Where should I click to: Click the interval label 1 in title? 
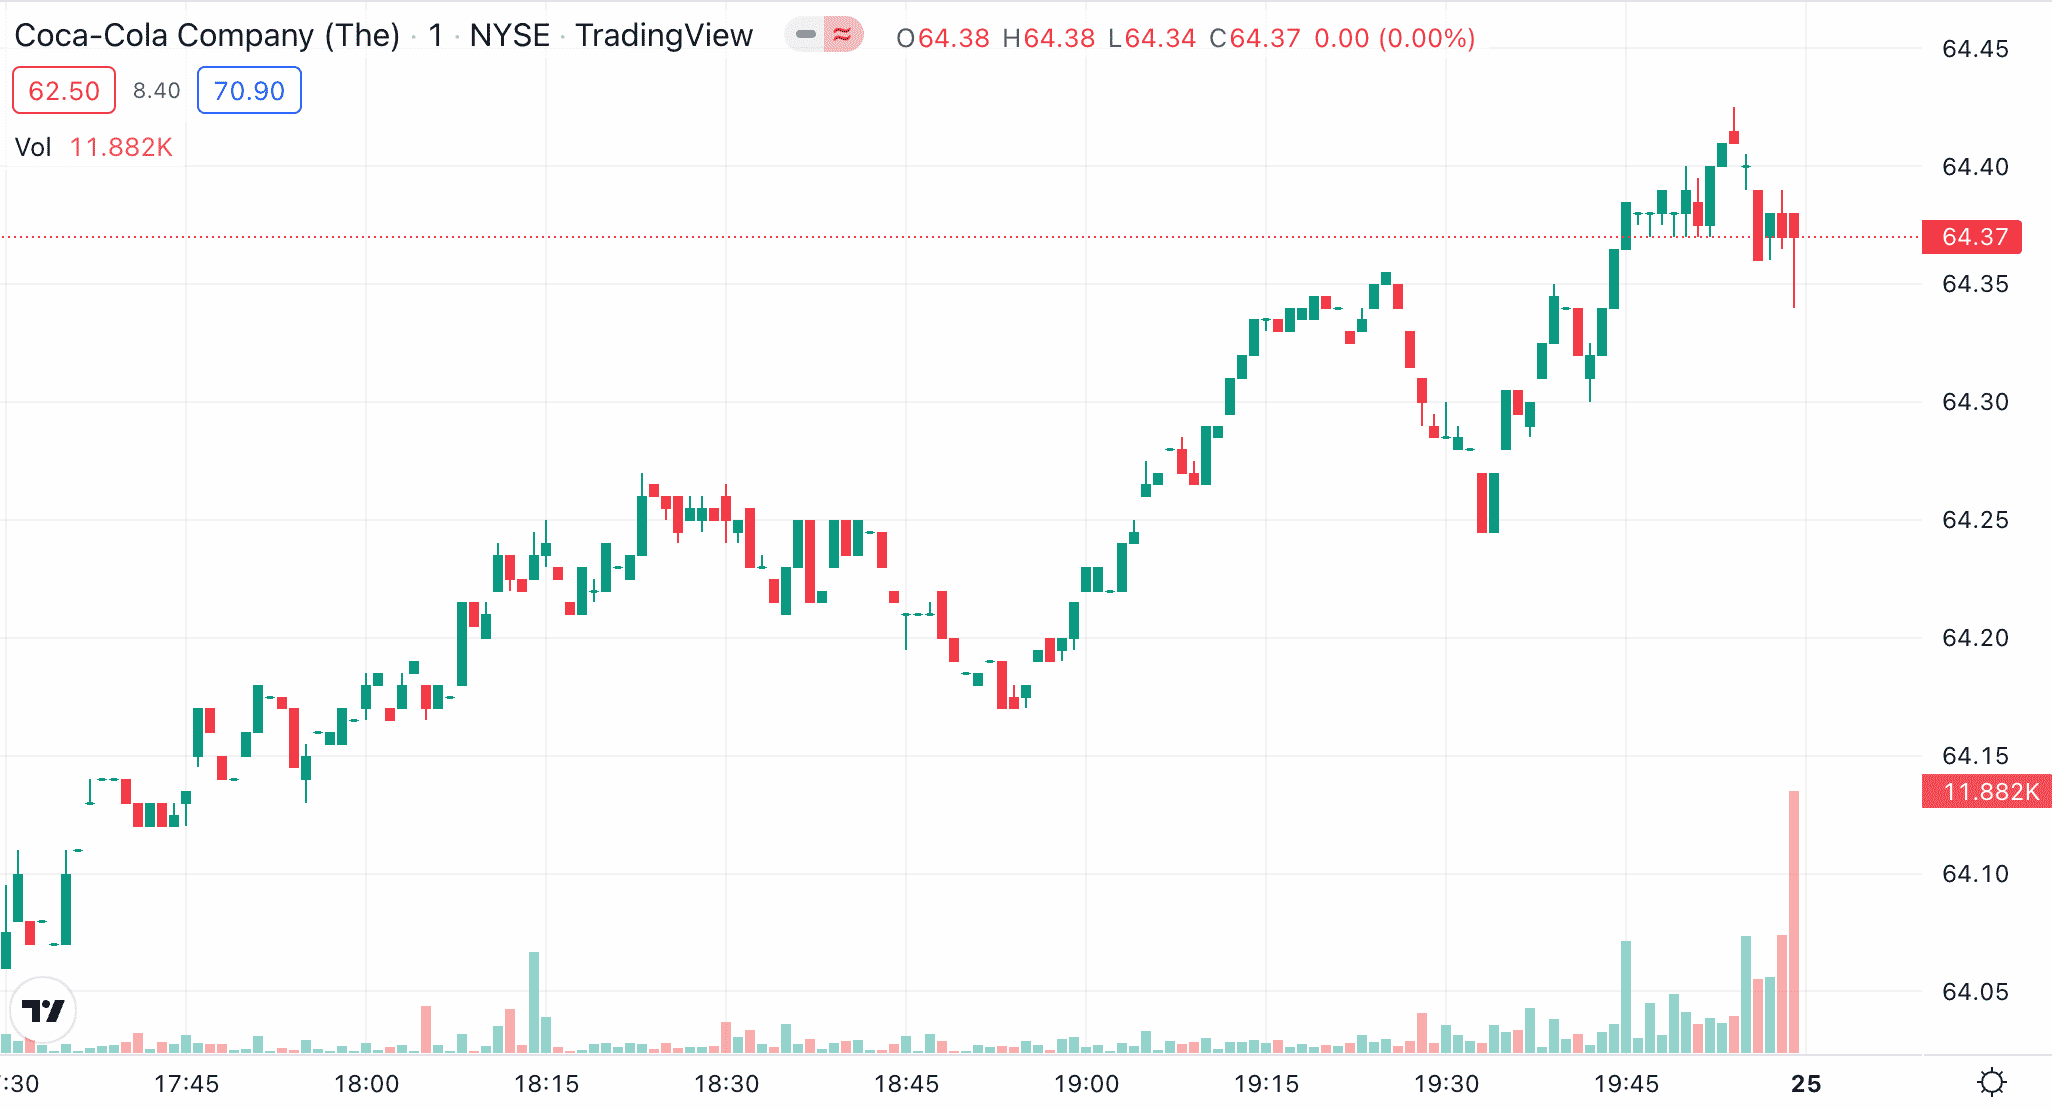point(435,35)
